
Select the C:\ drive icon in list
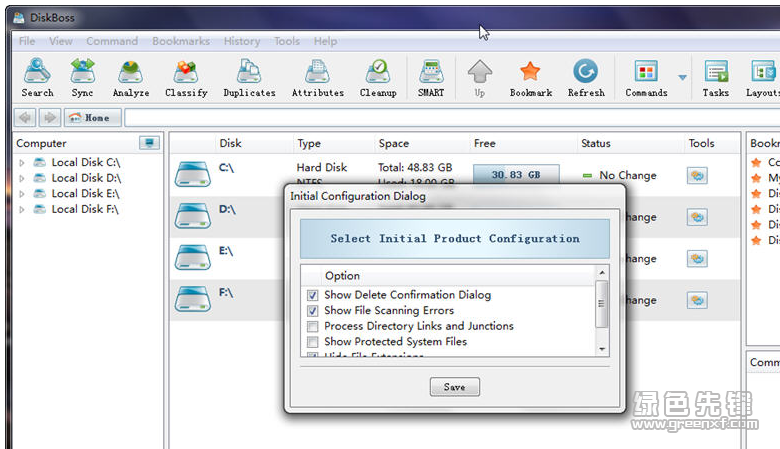pyautogui.click(x=193, y=174)
